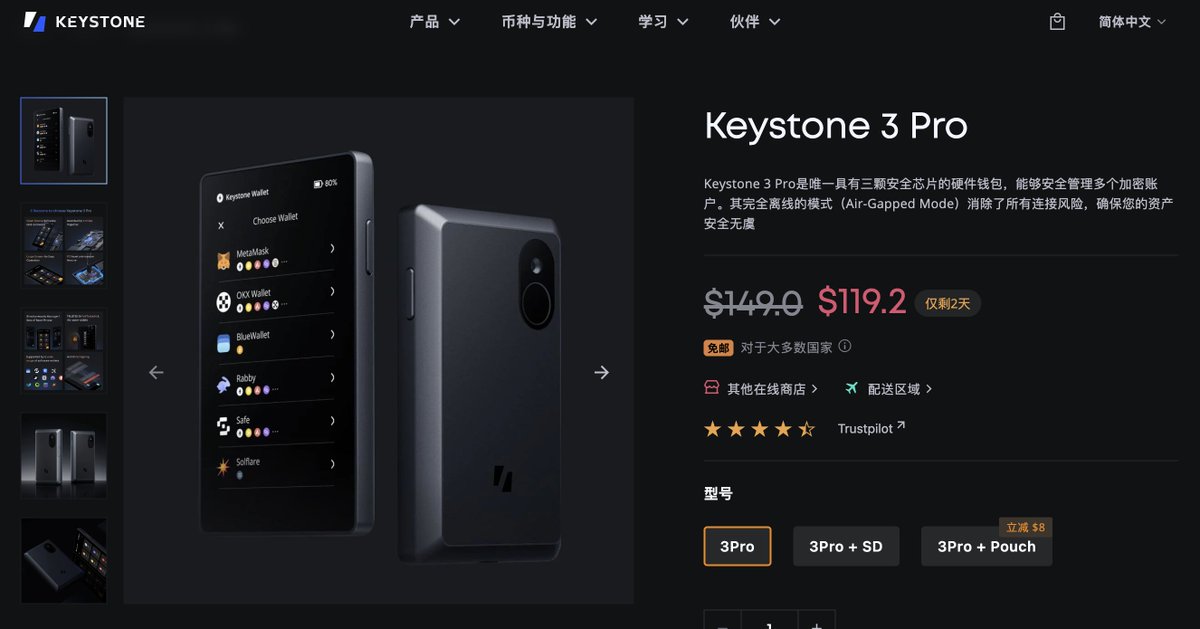Select the 3Pro model option
Screen dimensions: 1200x629
coord(737,546)
